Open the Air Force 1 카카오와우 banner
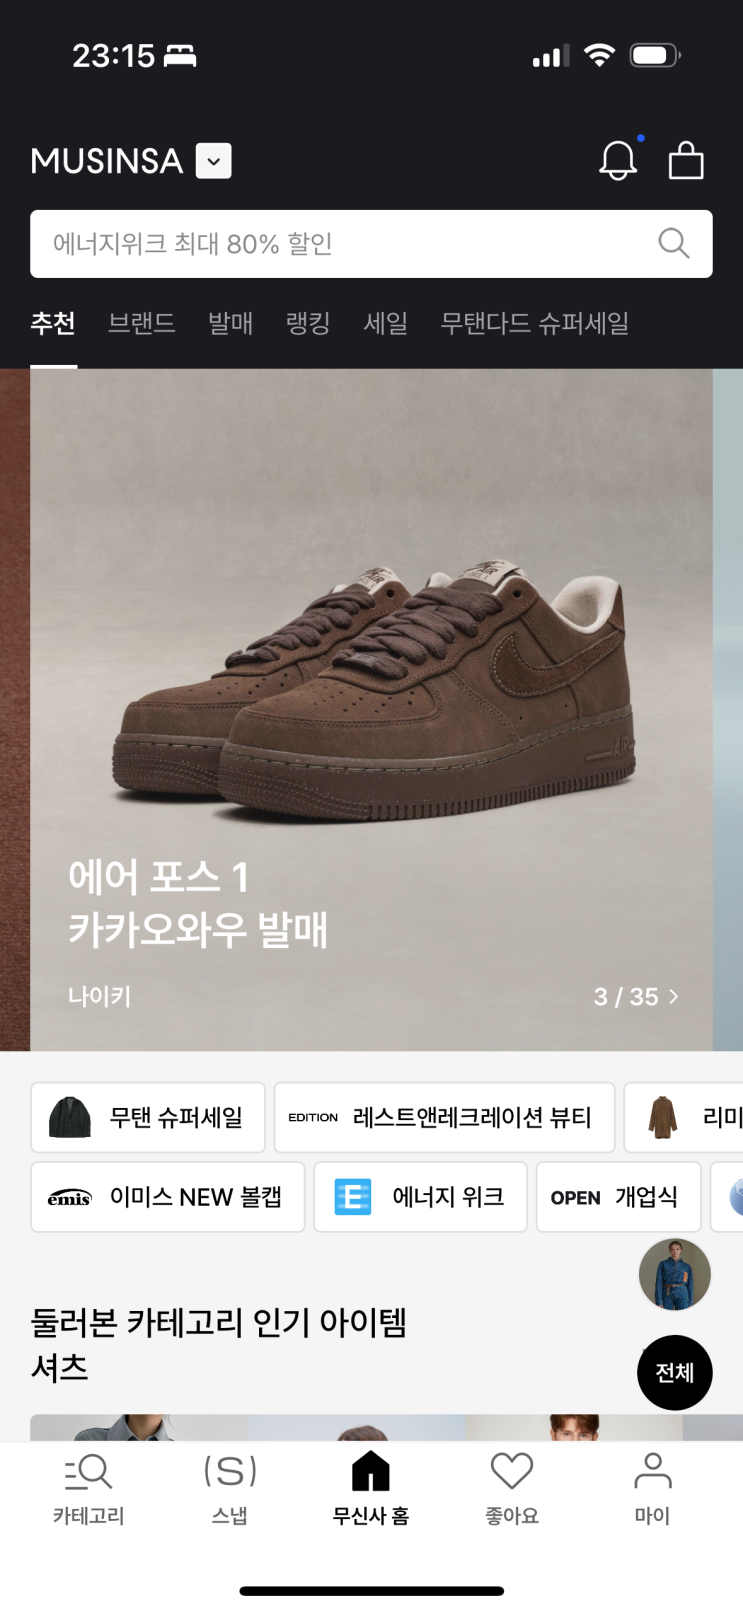This screenshot has width=743, height=1611. 371,710
